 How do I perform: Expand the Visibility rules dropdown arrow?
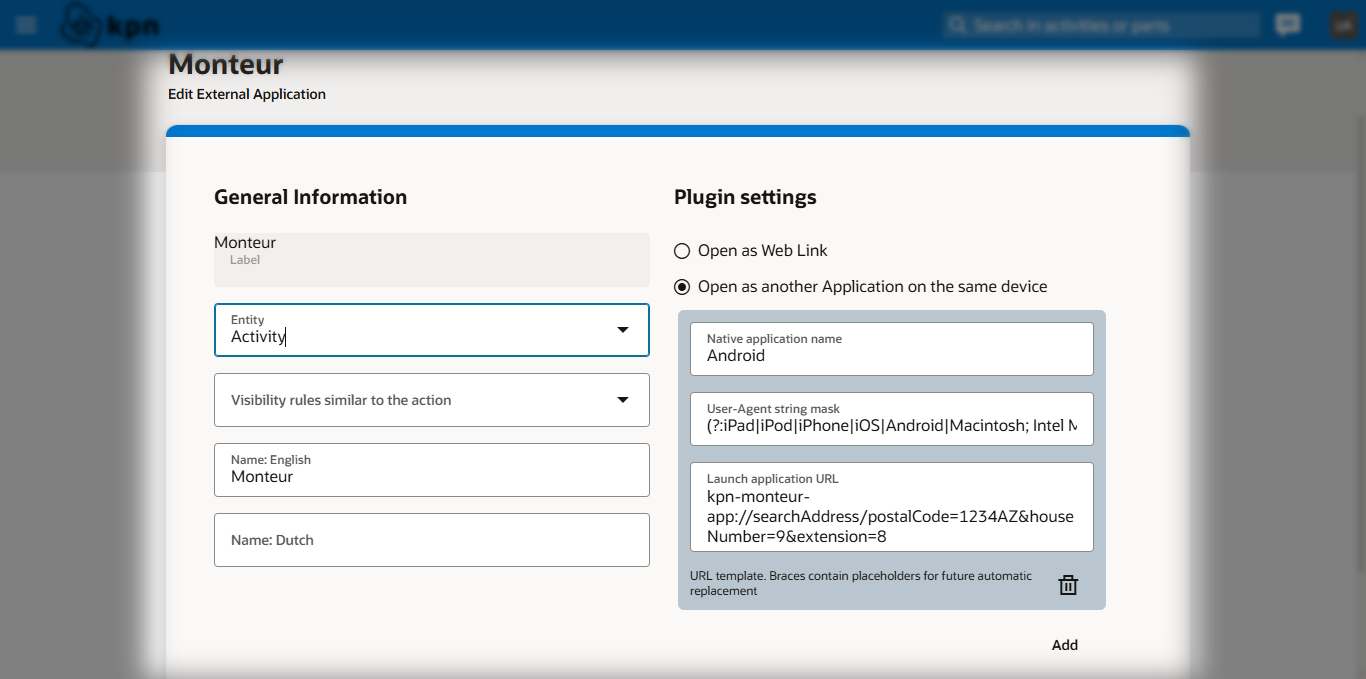pos(623,400)
